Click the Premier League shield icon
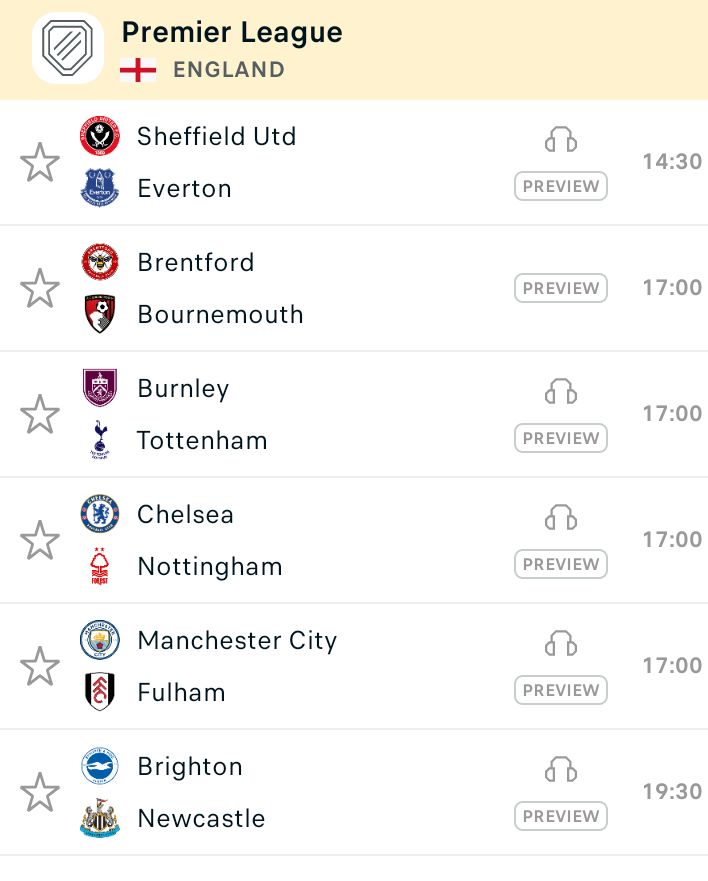This screenshot has height=881, width=708. point(68,48)
